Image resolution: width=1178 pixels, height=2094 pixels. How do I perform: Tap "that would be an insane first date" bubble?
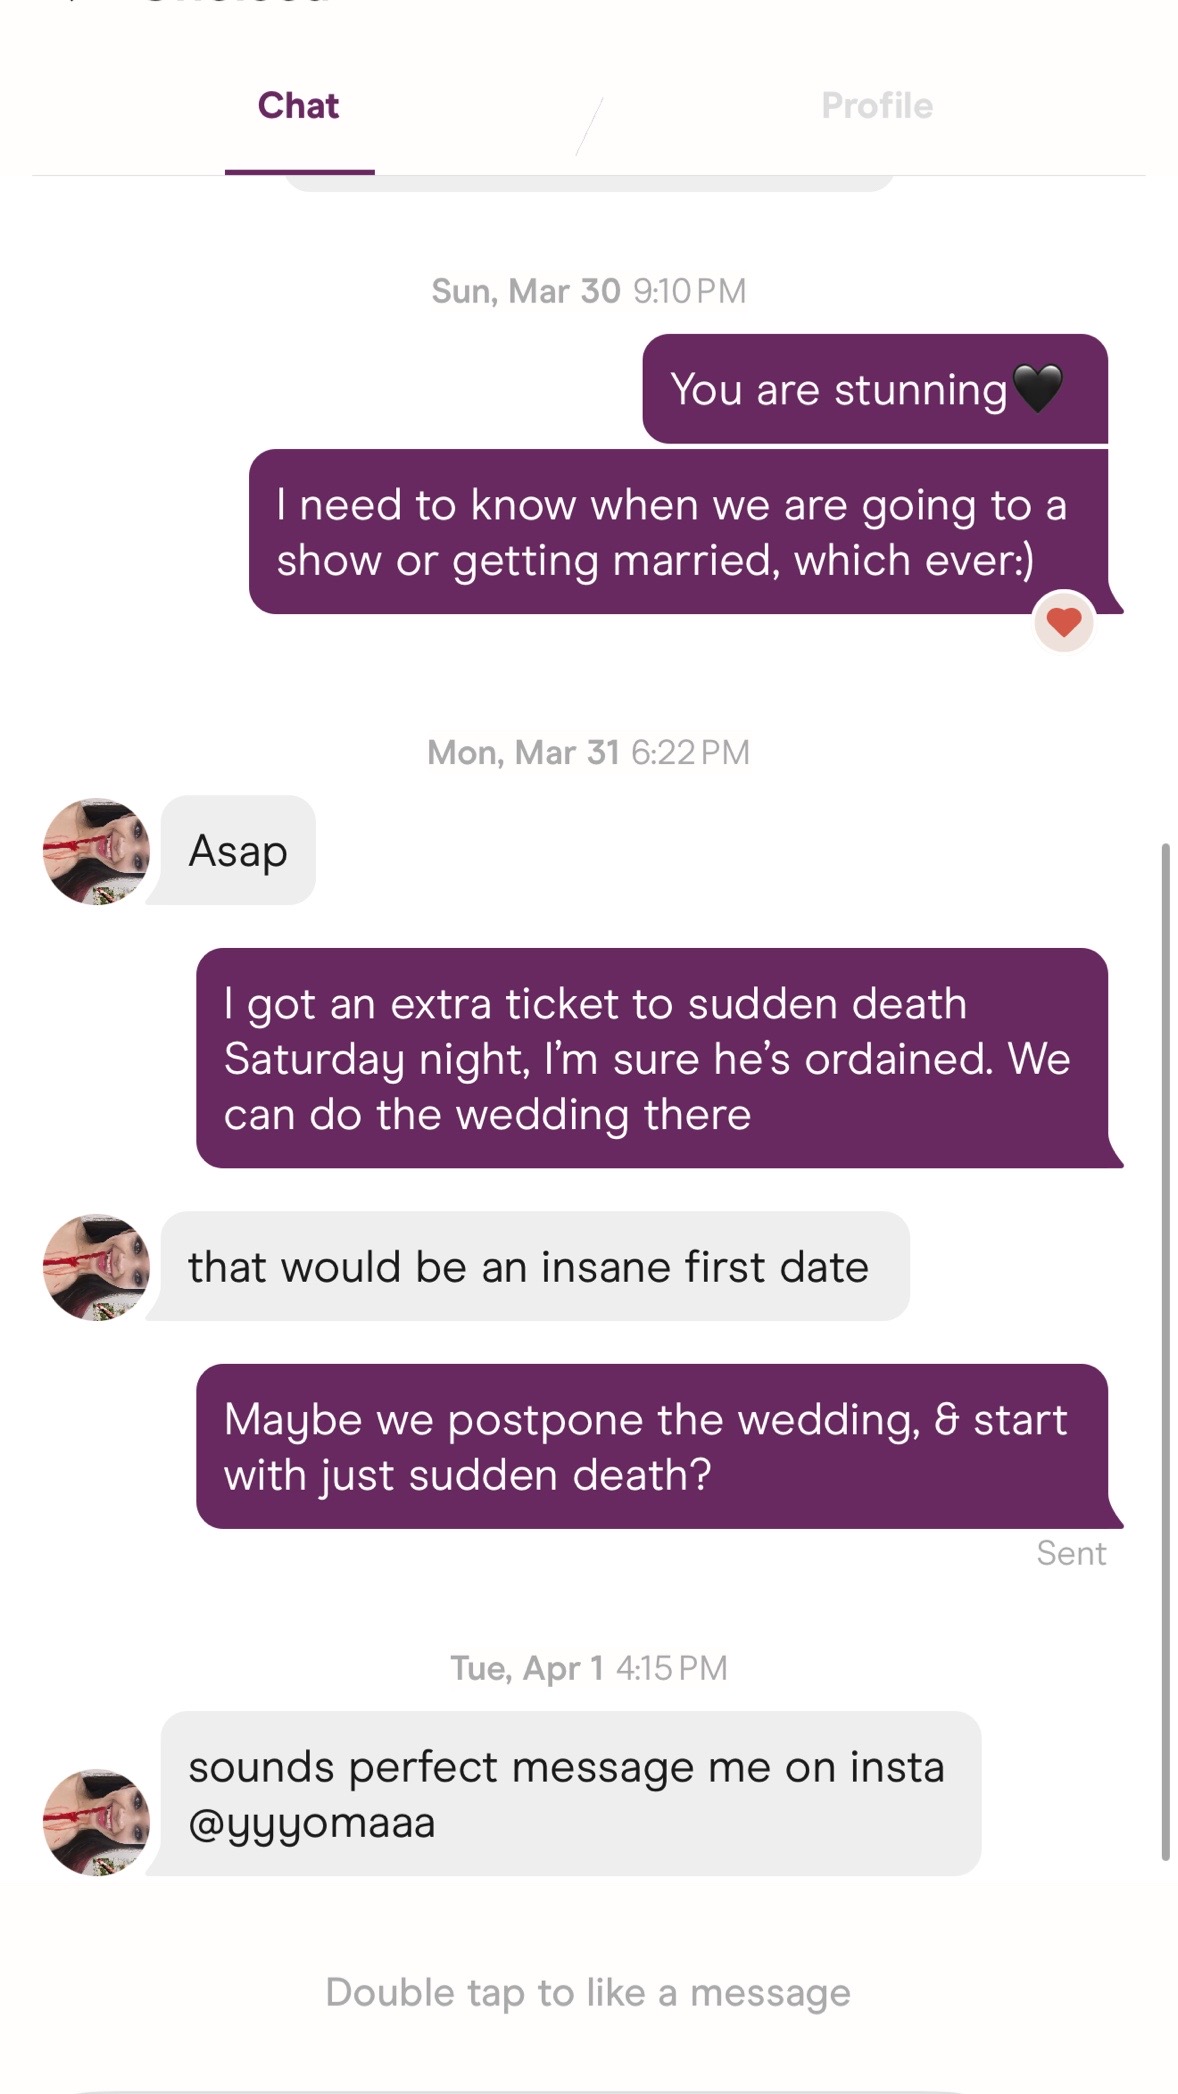[x=535, y=1267]
